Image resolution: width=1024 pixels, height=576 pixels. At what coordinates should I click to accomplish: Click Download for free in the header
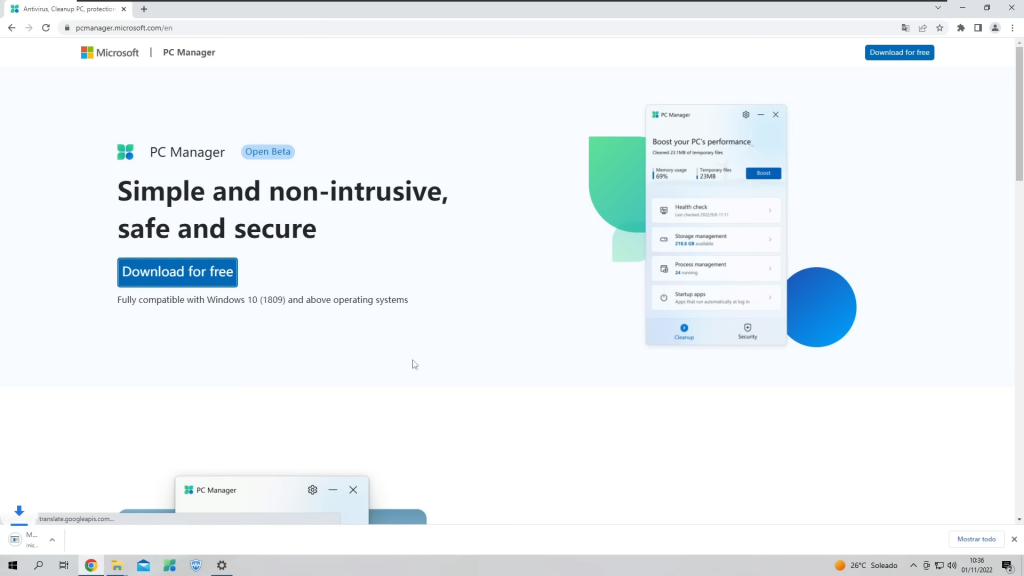pos(899,52)
